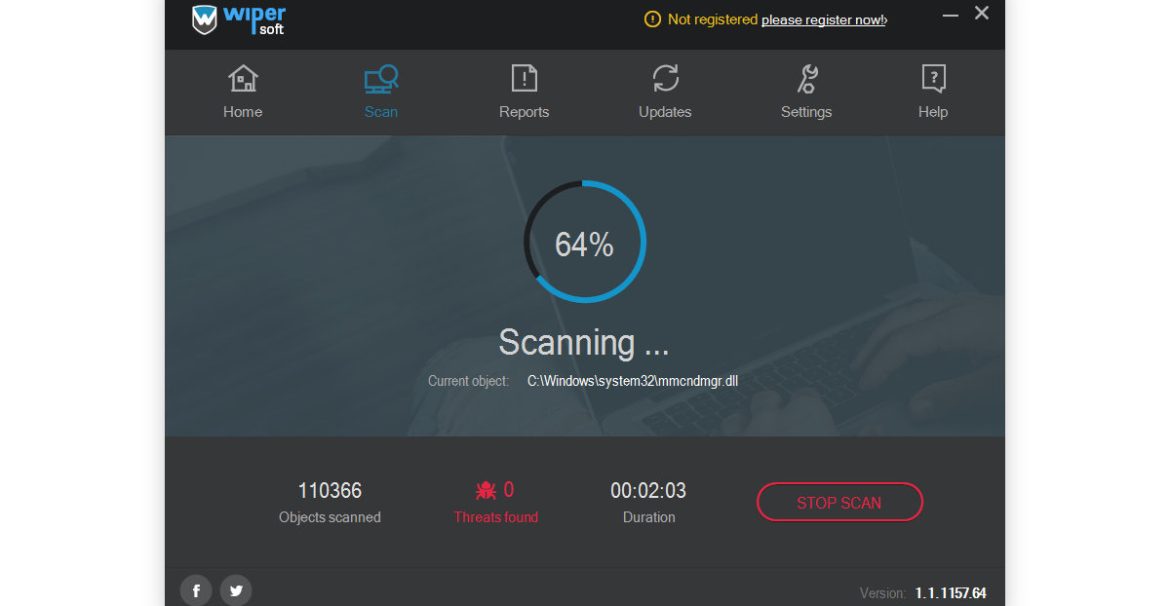Image resolution: width=1170 pixels, height=606 pixels.
Task: Switch to the Scan tab label
Action: coord(381,112)
